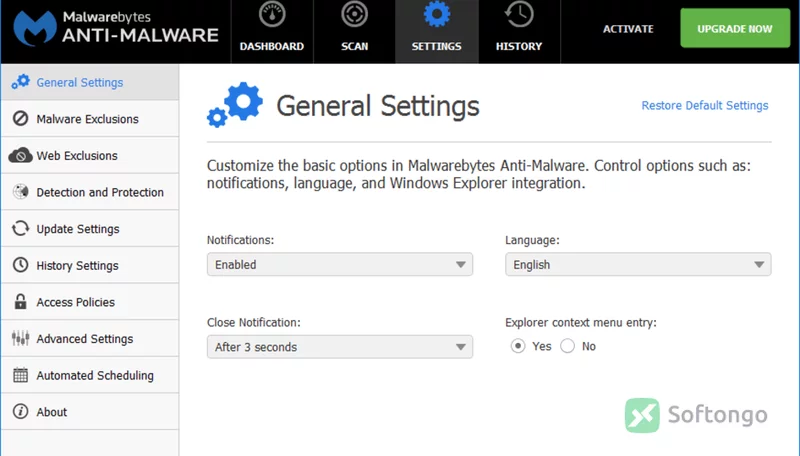Click the Notifications: label
This screenshot has width=800, height=456.
(240, 240)
